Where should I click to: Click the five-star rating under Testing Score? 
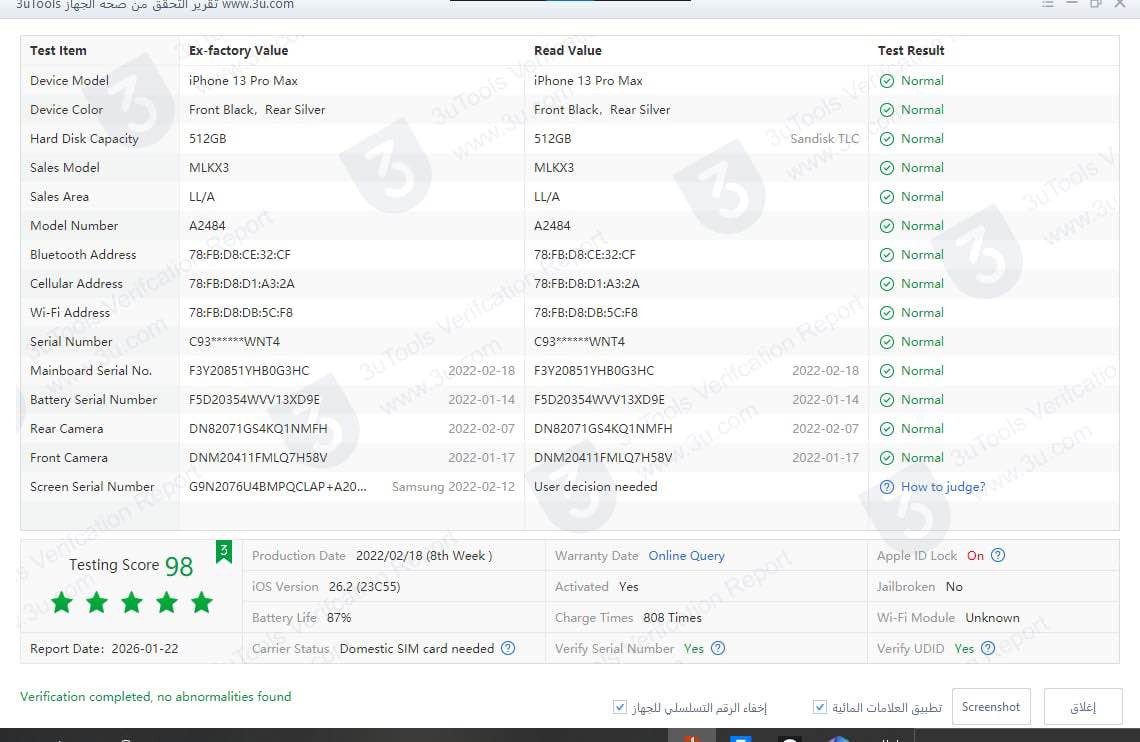point(131,602)
